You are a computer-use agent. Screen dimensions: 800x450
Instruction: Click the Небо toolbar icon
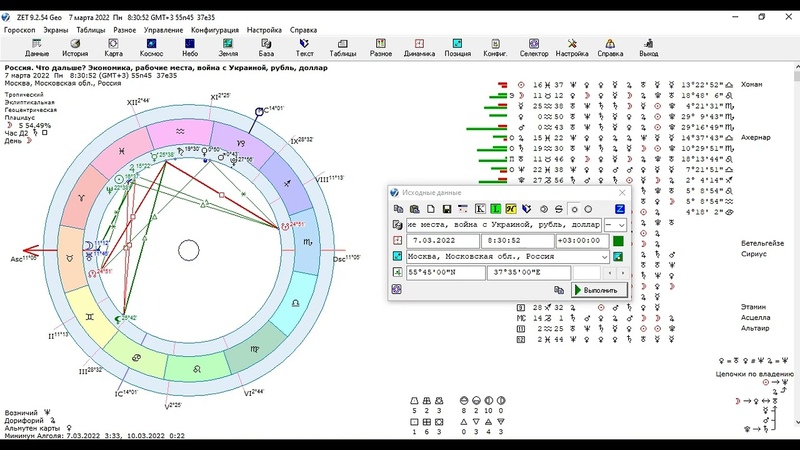click(190, 47)
